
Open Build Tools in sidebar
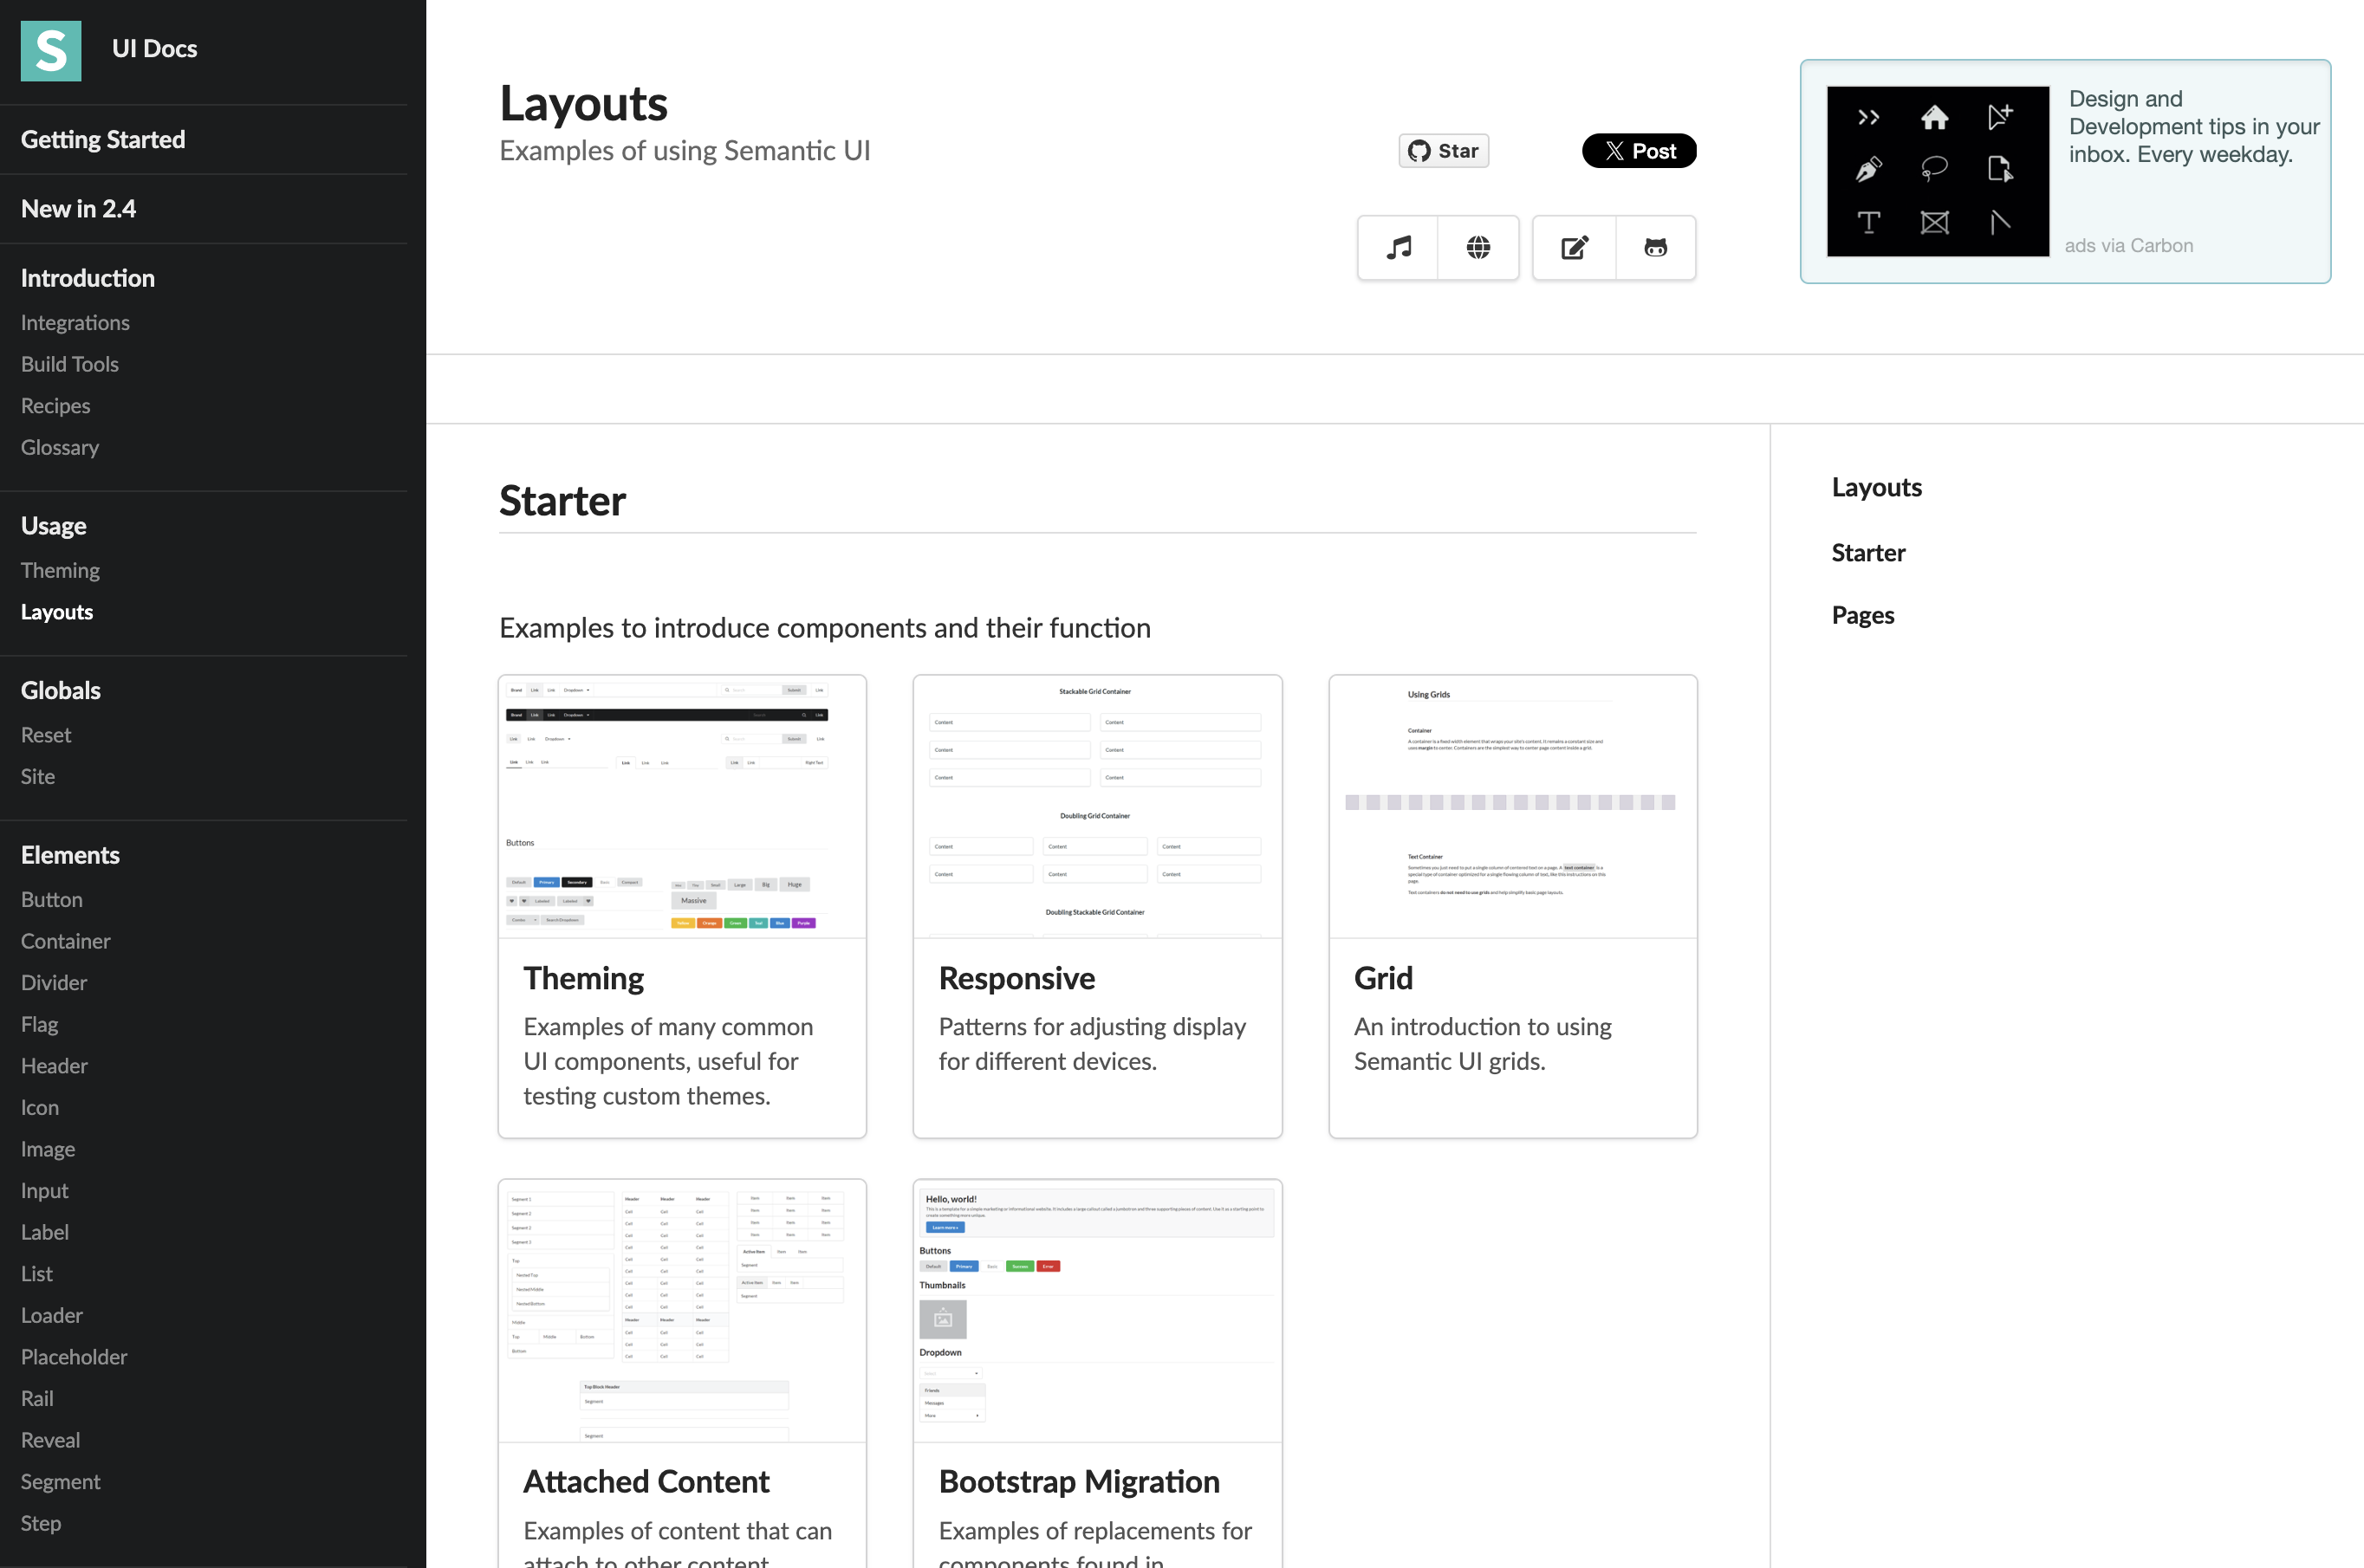(x=70, y=364)
